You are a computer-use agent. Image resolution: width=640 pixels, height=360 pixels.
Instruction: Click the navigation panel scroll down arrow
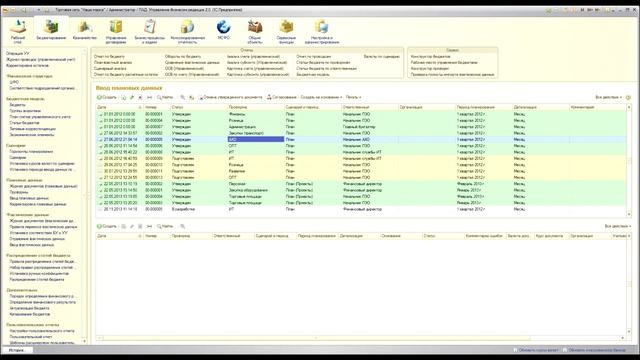point(85,342)
